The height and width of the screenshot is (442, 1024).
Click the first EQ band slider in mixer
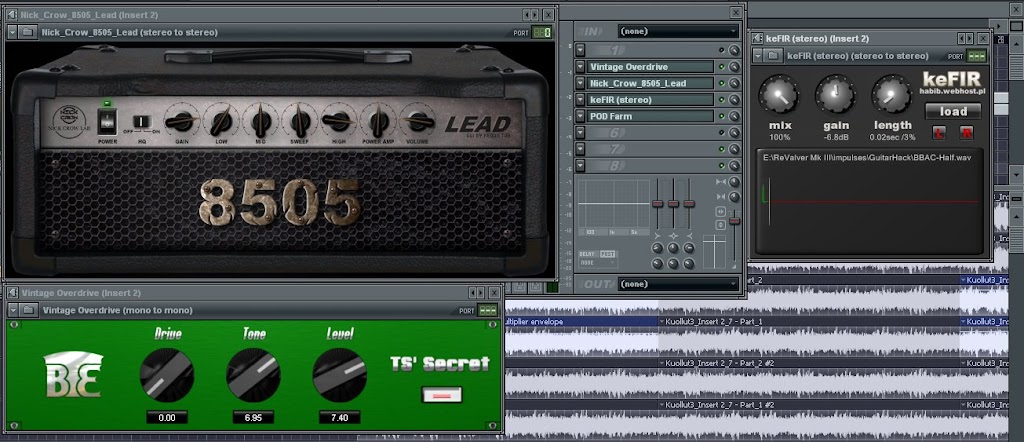(658, 204)
